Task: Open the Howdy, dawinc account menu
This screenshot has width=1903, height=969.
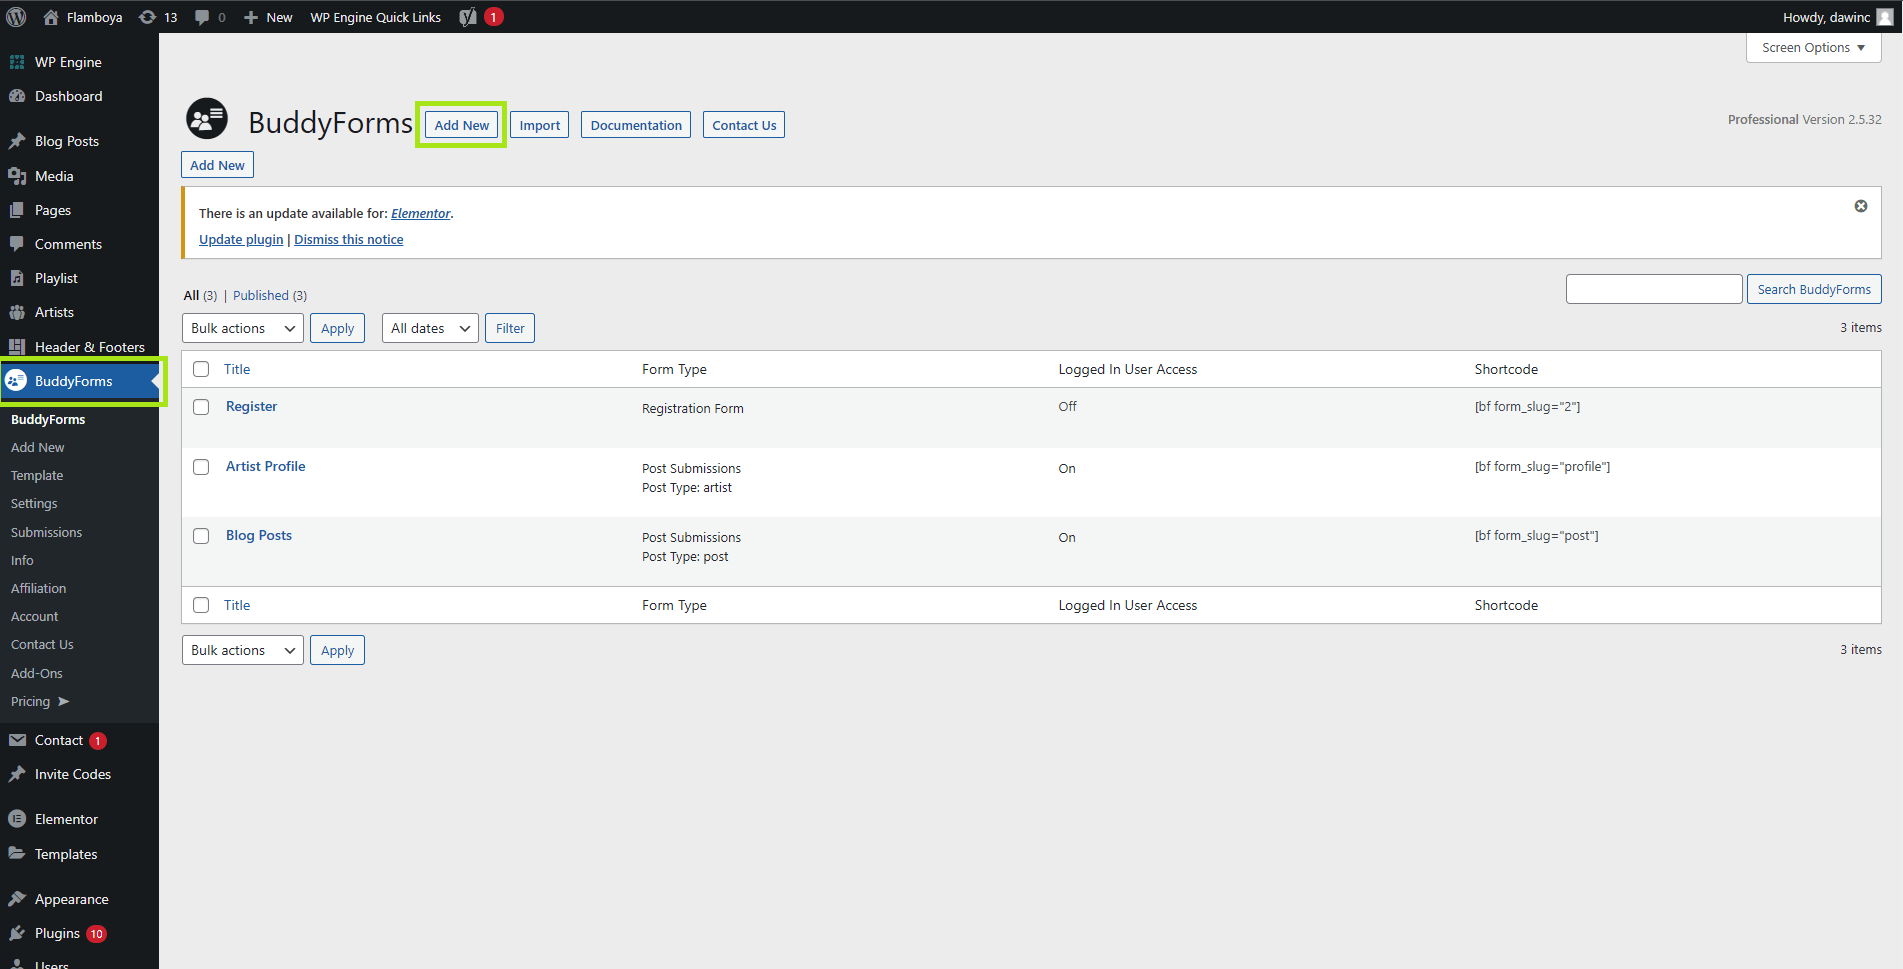Action: [x=1837, y=17]
